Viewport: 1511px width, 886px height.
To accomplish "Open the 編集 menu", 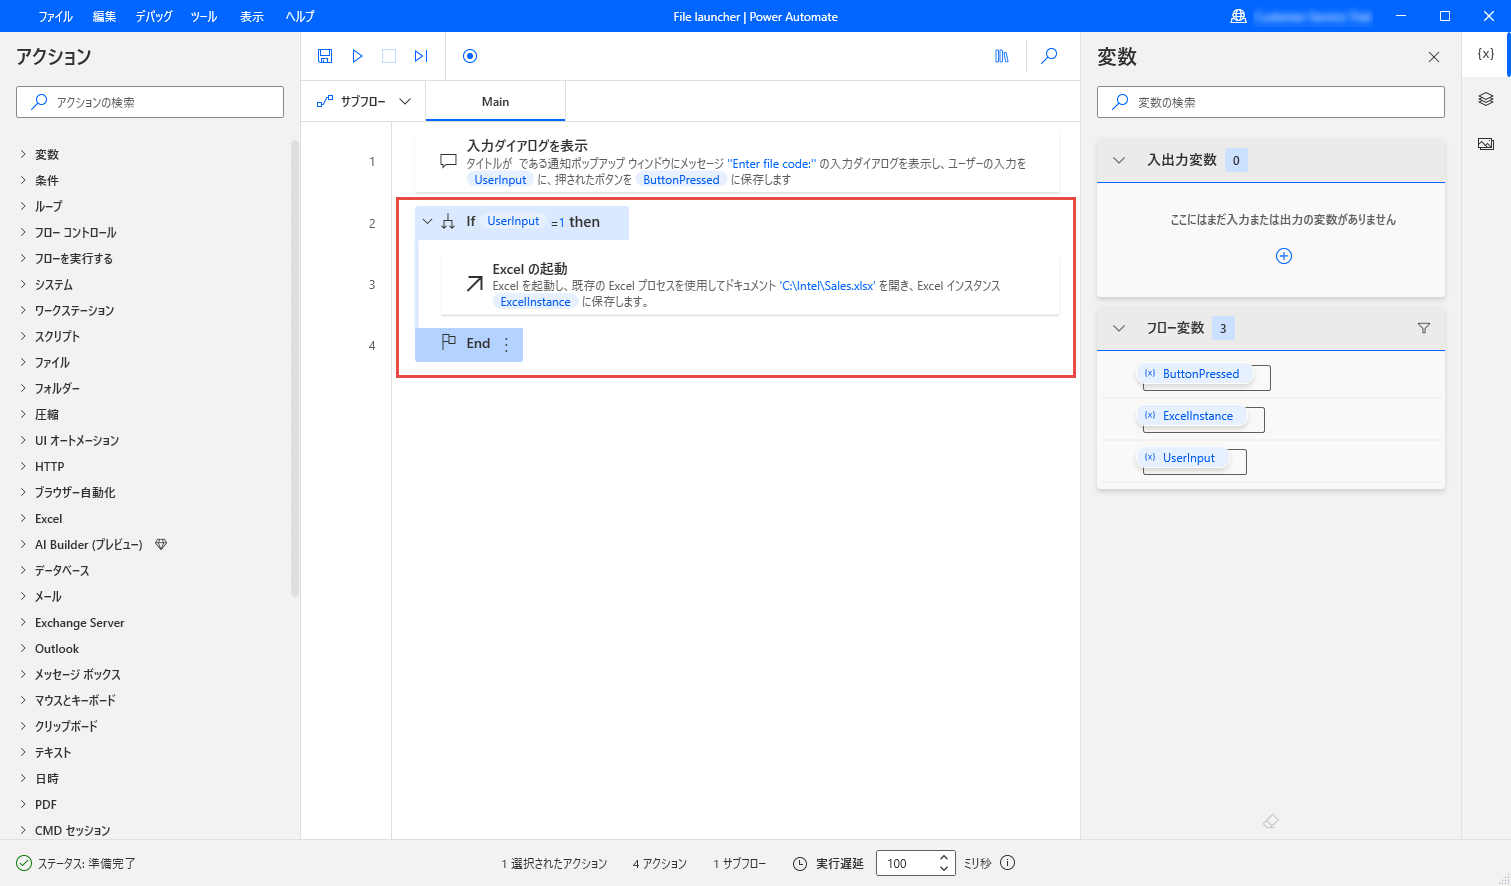I will 104,16.
